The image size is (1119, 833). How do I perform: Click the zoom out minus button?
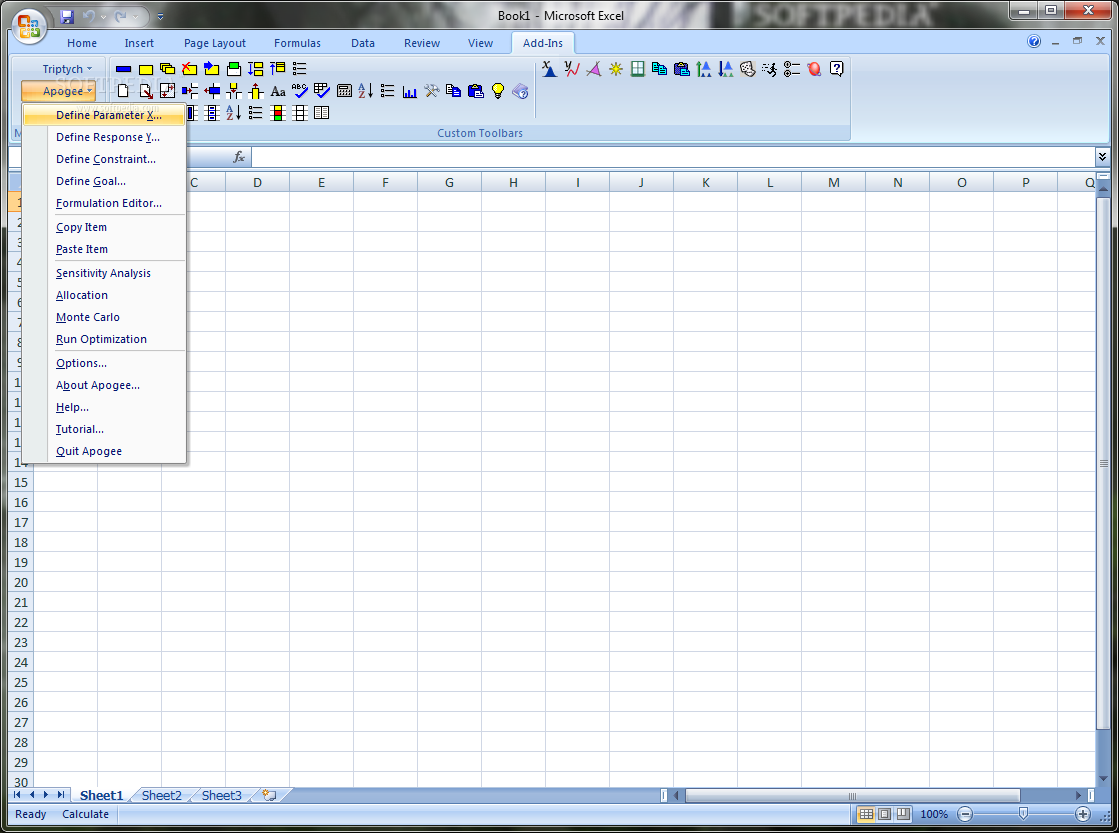coord(965,814)
